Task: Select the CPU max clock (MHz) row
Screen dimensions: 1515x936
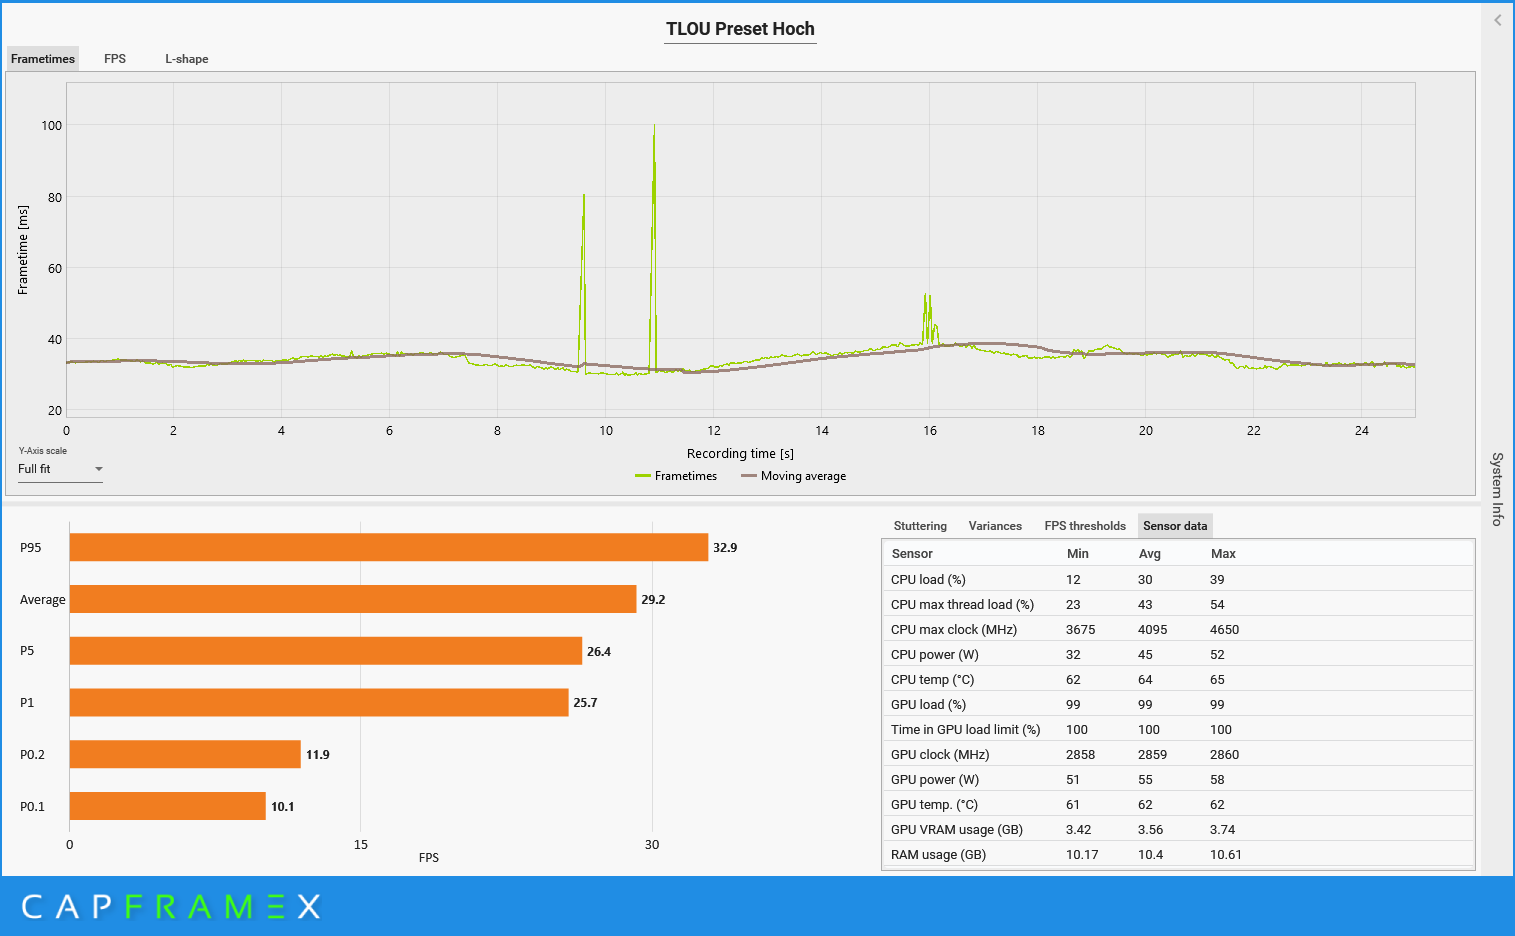Action: point(1178,629)
